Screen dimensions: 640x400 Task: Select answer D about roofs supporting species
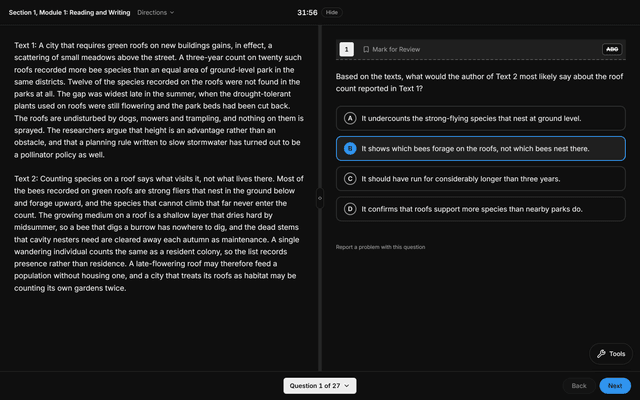pyautogui.click(x=480, y=209)
